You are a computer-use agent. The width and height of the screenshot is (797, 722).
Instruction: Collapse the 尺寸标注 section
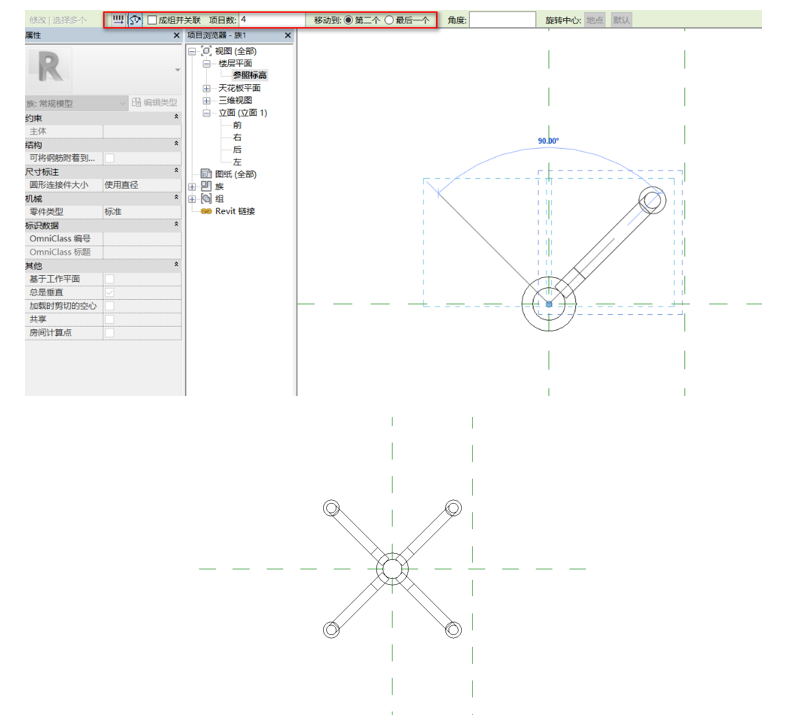tap(176, 171)
